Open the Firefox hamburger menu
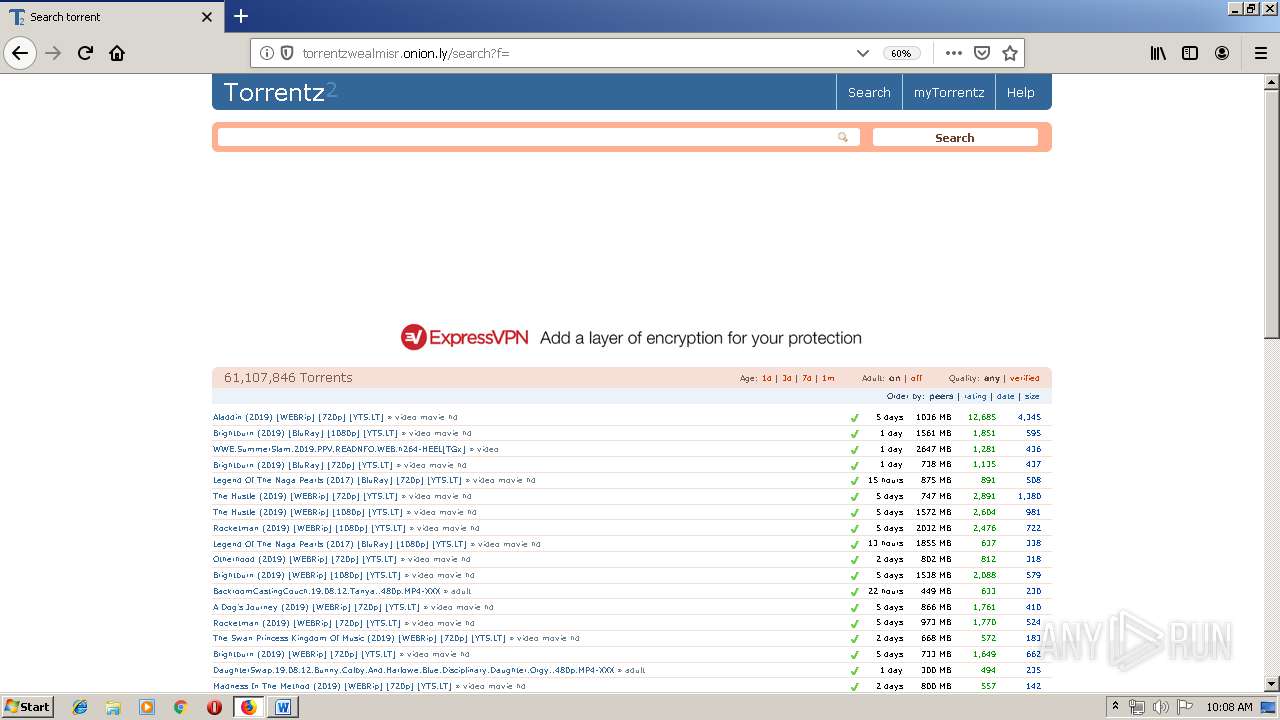The height and width of the screenshot is (720, 1280). point(1261,53)
